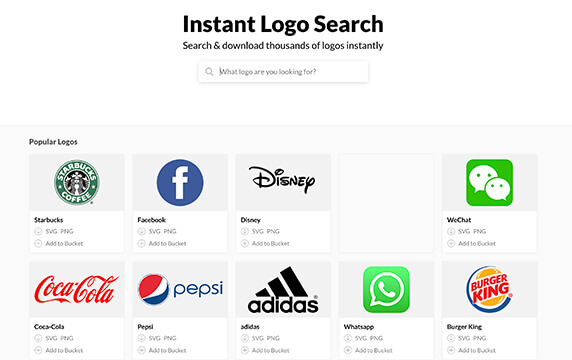Download WeChat logo as PNG
The image size is (572, 360).
point(479,231)
